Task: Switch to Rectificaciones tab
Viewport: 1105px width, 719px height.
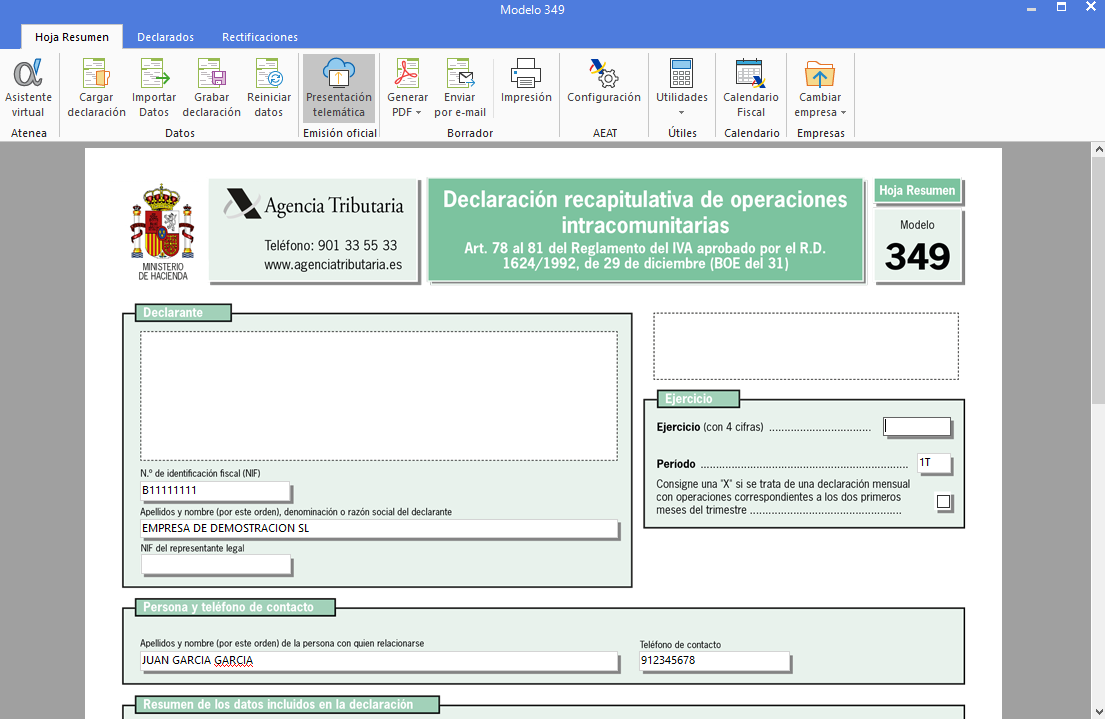Action: (260, 37)
